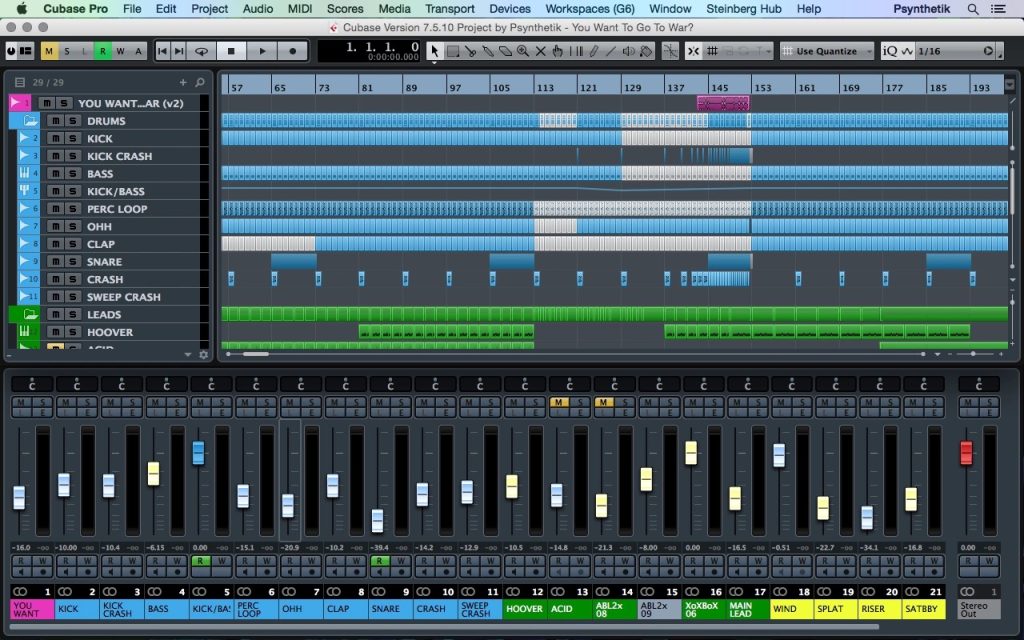
Task: Collapse the DRUMS folder track
Action: pos(29,121)
